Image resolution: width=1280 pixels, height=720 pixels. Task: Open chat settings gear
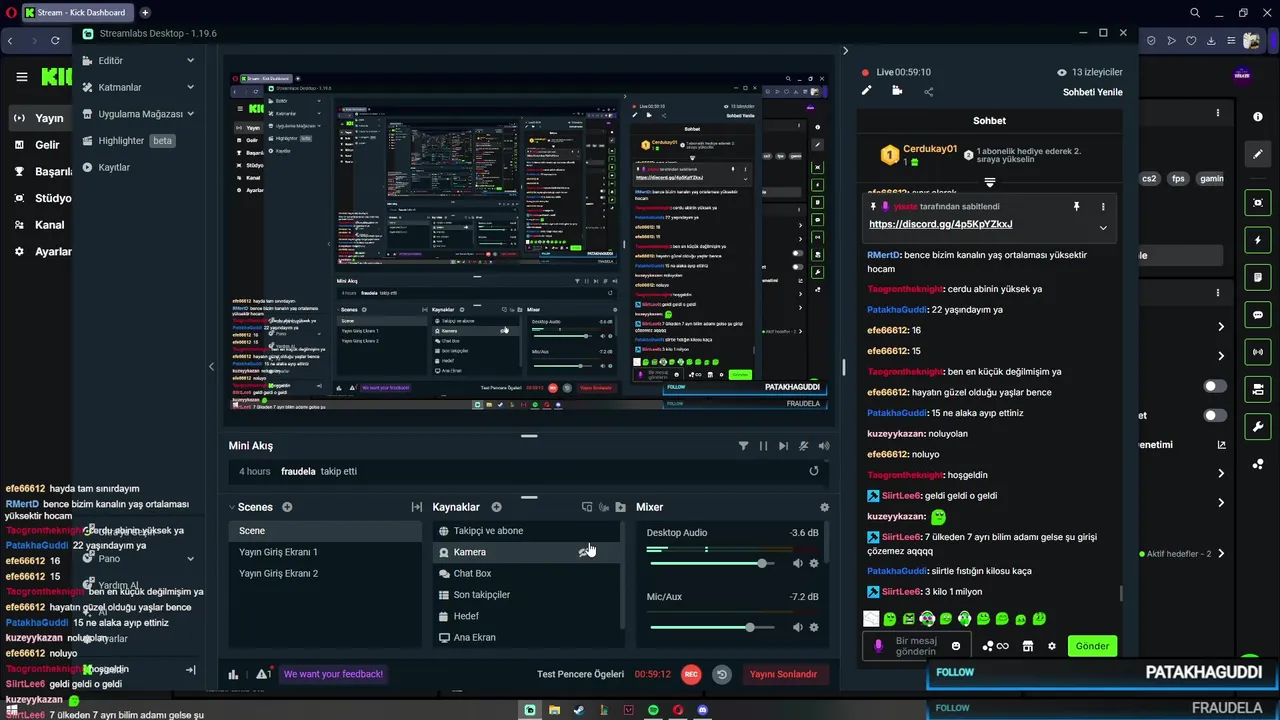coord(1051,646)
